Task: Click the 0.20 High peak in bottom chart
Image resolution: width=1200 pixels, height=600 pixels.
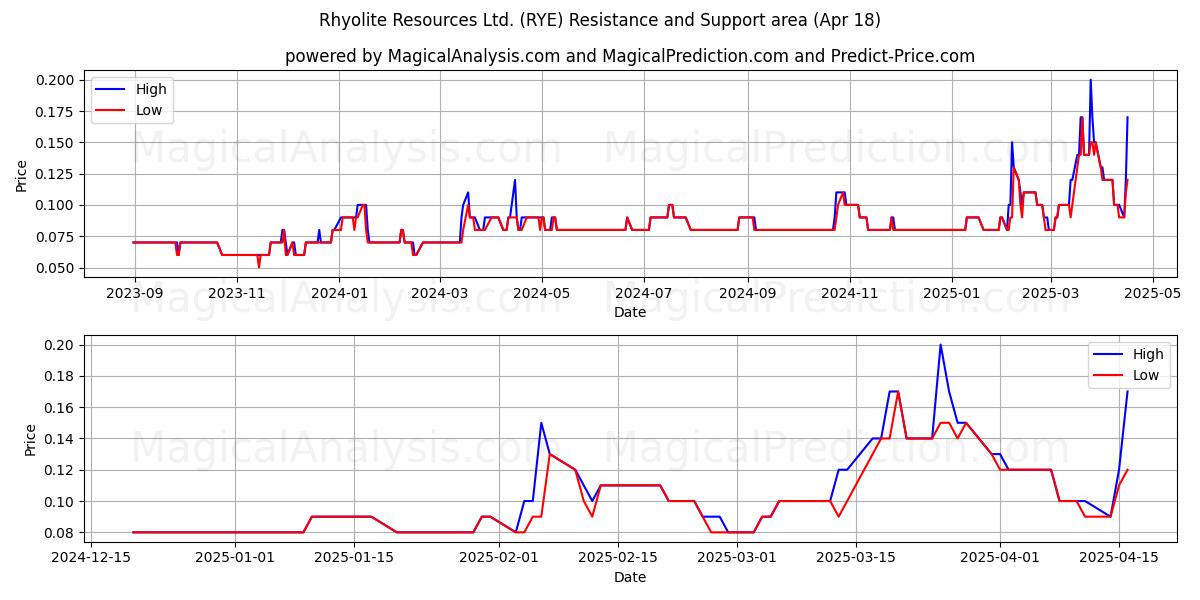Action: pyautogui.click(x=940, y=345)
